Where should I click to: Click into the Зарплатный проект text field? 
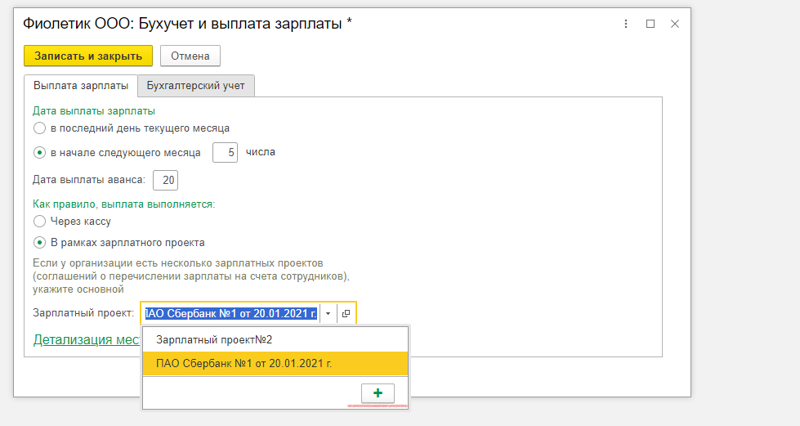tap(231, 313)
